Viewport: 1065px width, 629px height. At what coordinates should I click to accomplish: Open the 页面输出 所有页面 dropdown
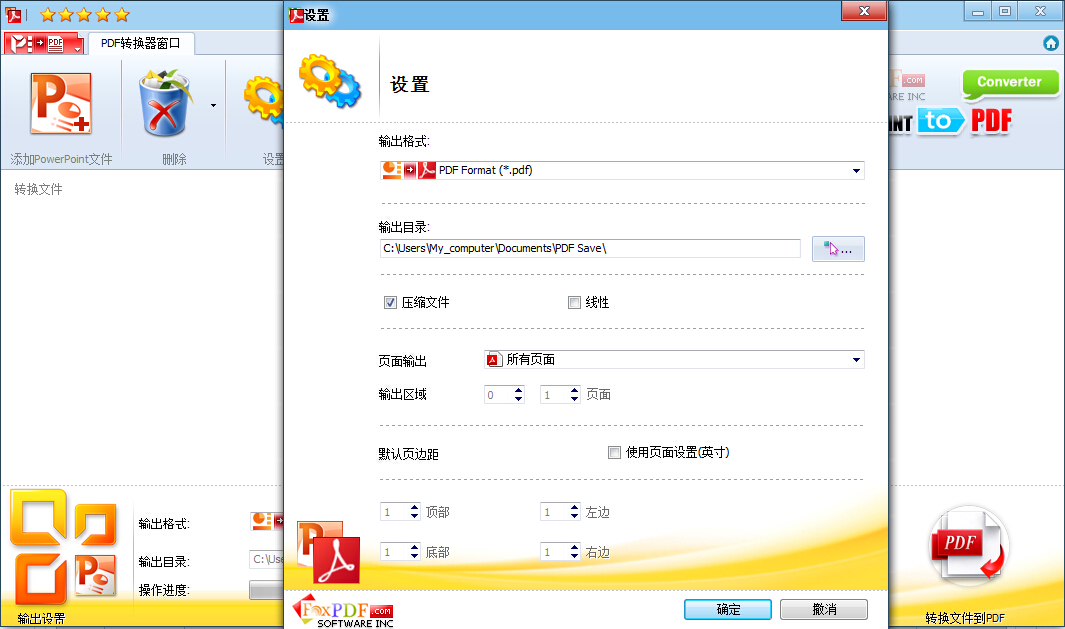(855, 358)
